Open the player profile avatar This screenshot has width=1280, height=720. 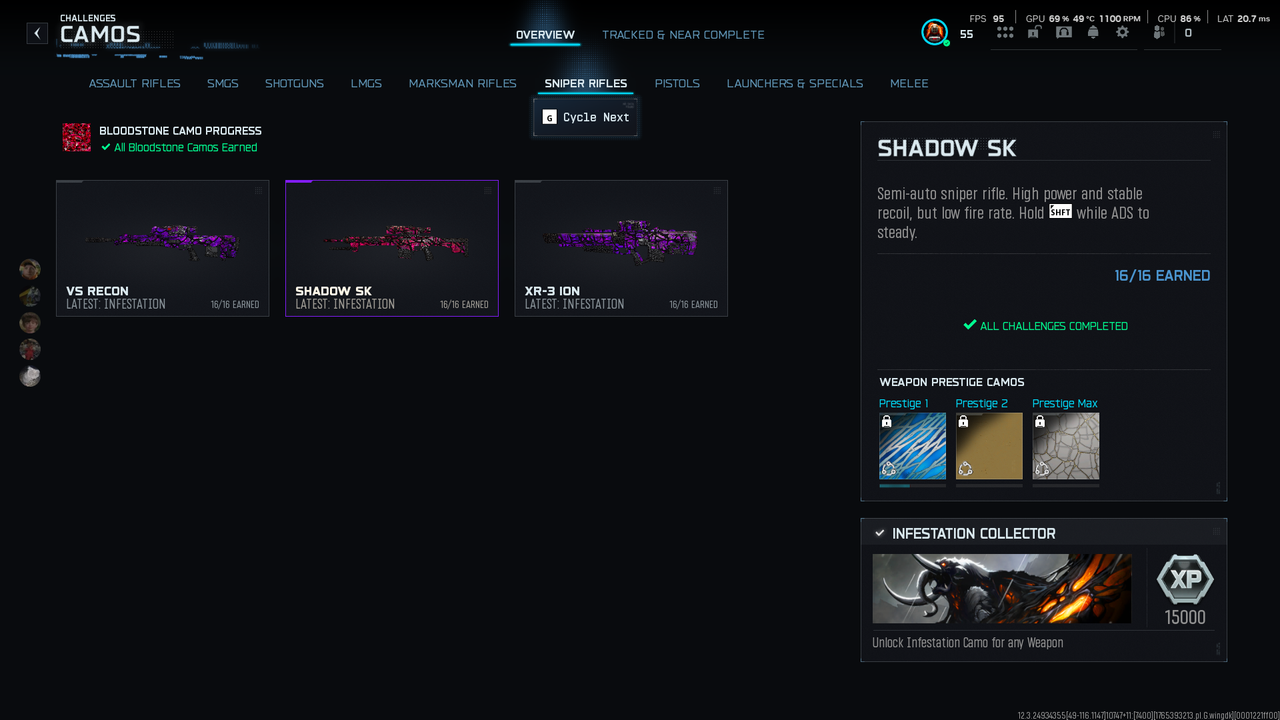[x=934, y=32]
